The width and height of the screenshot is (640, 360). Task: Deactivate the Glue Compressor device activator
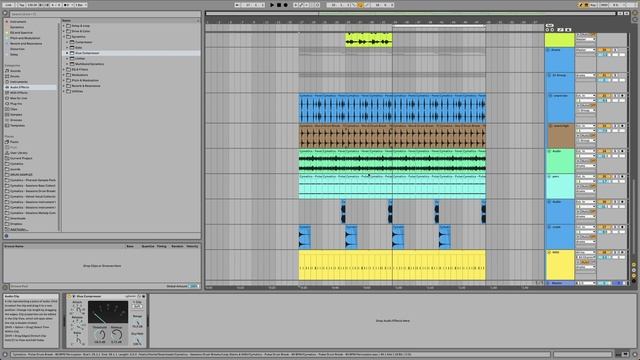[x=70, y=296]
